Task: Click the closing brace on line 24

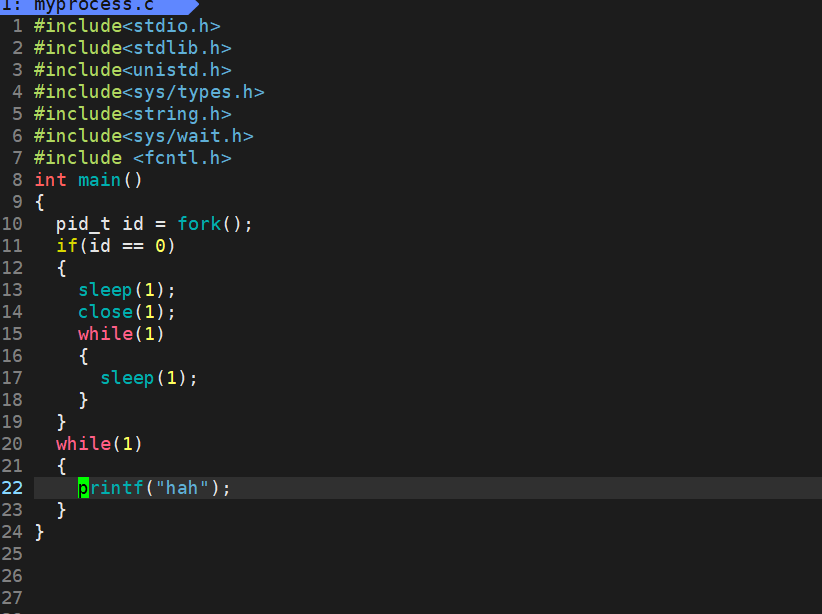Action: point(39,532)
